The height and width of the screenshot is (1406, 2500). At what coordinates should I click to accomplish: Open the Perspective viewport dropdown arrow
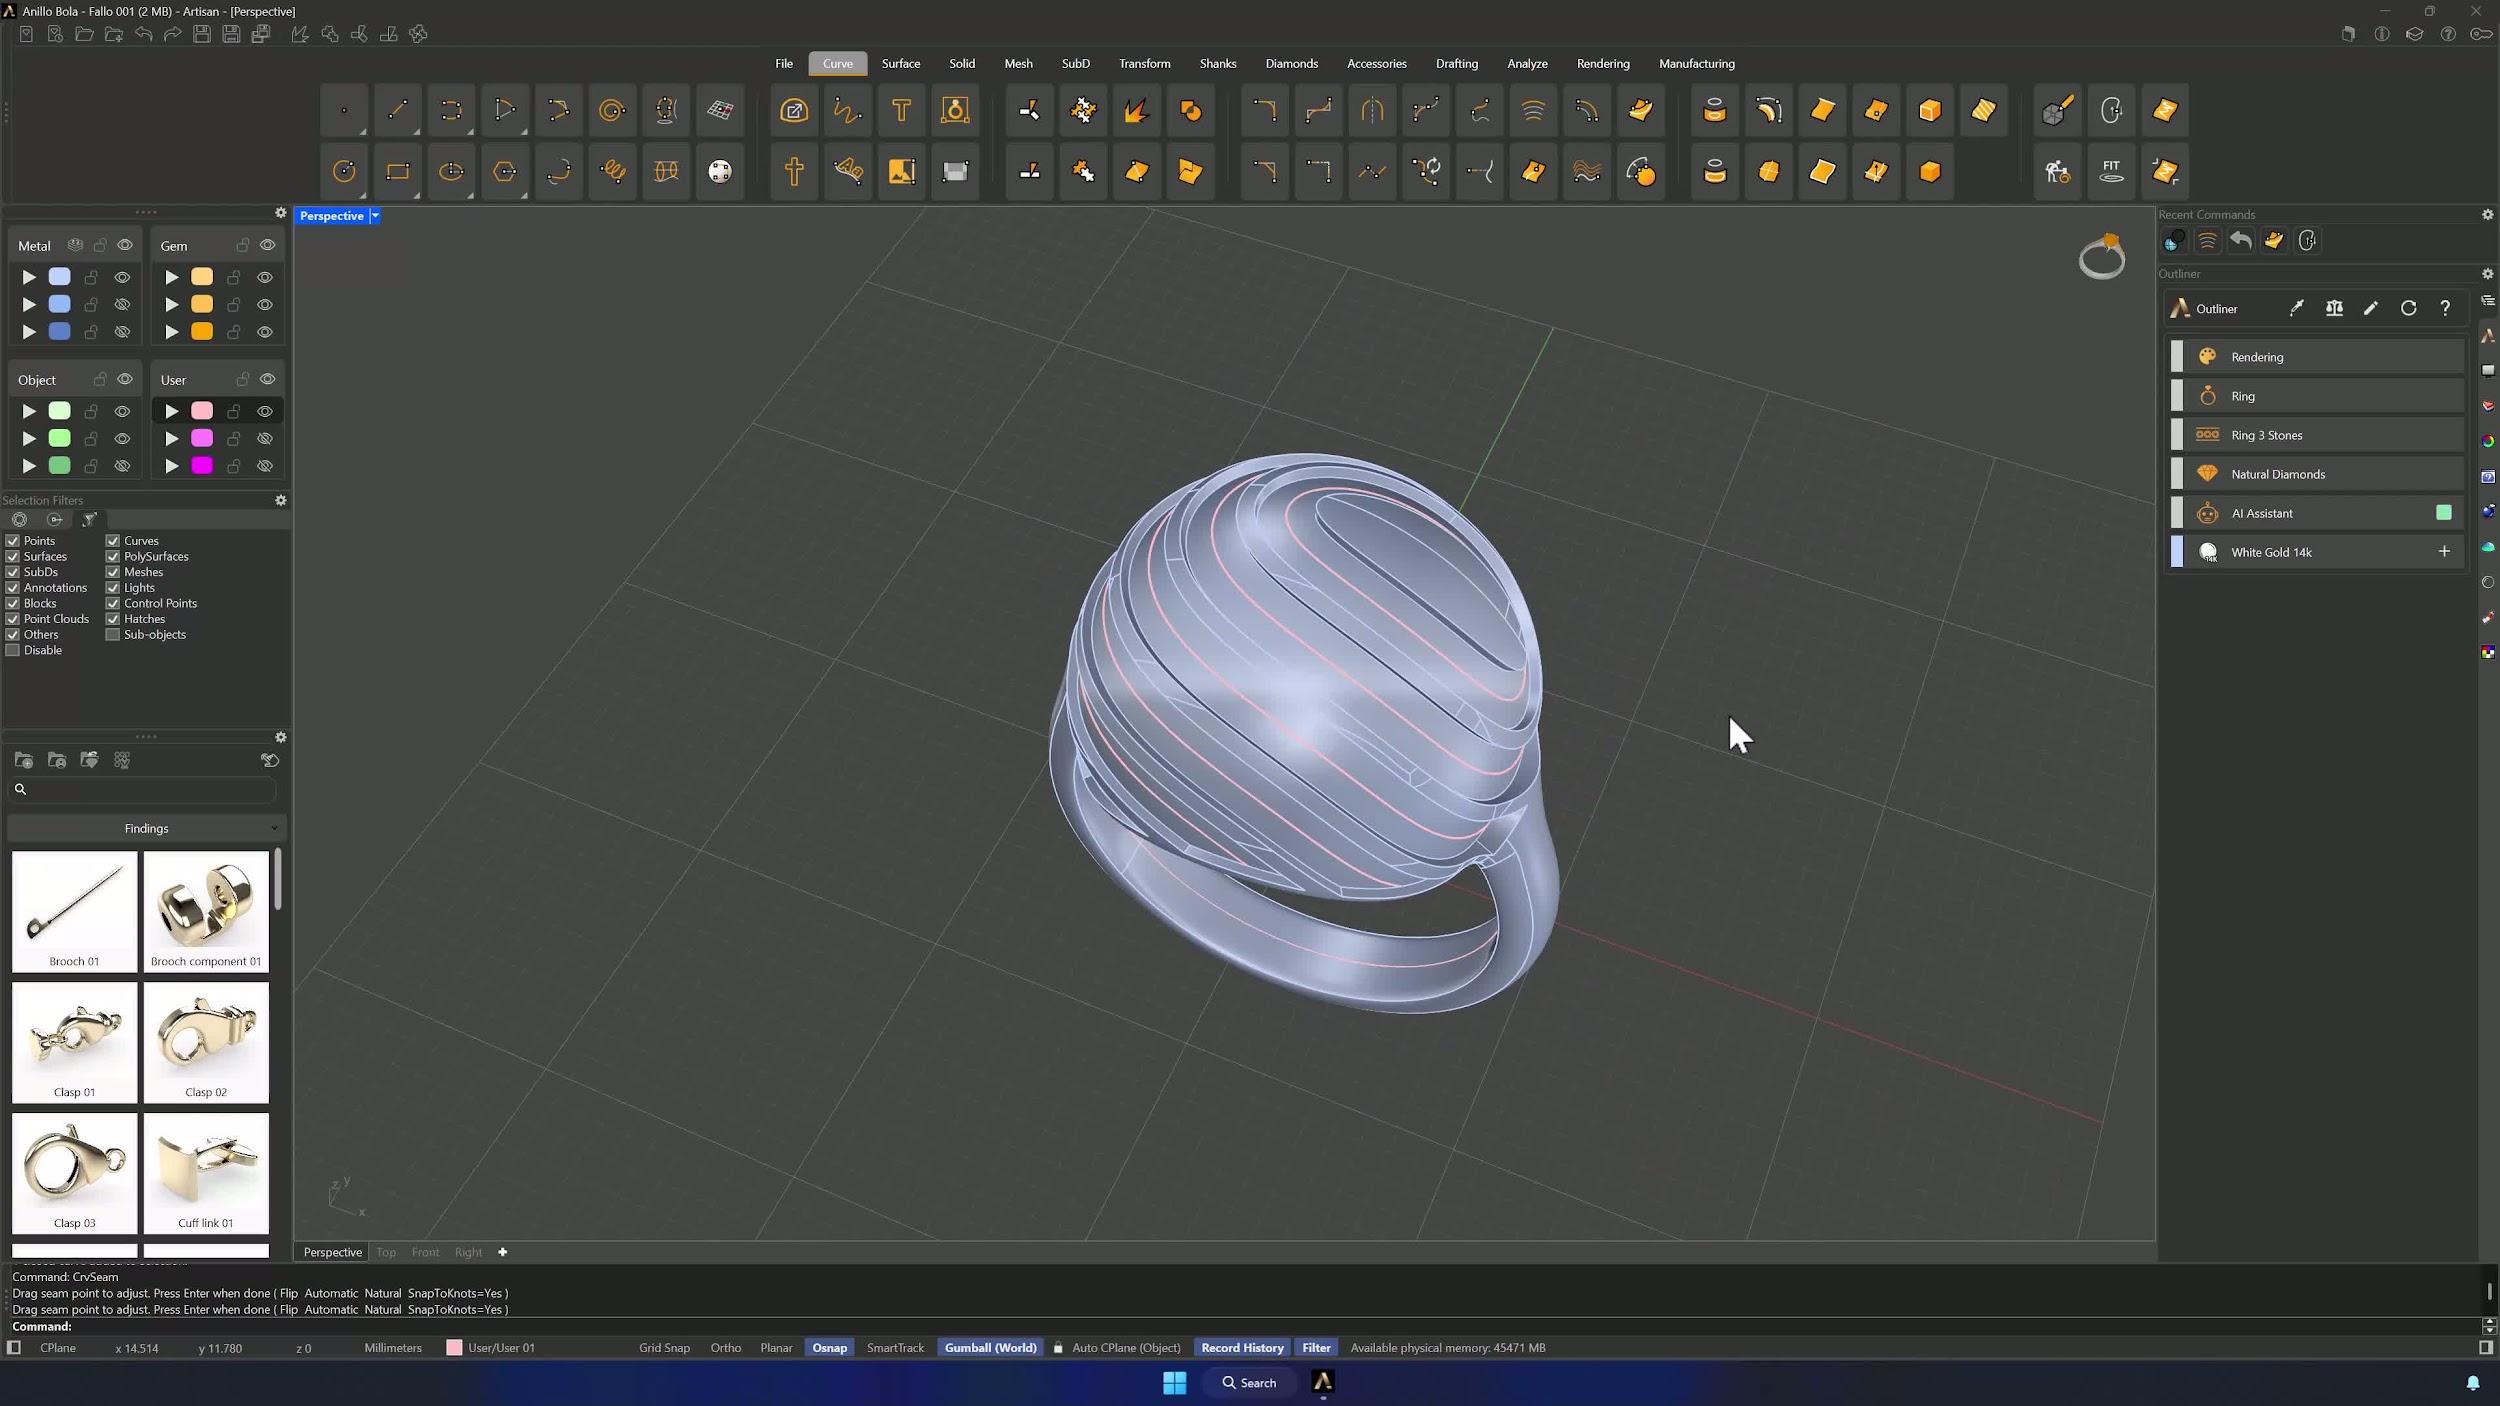[375, 216]
